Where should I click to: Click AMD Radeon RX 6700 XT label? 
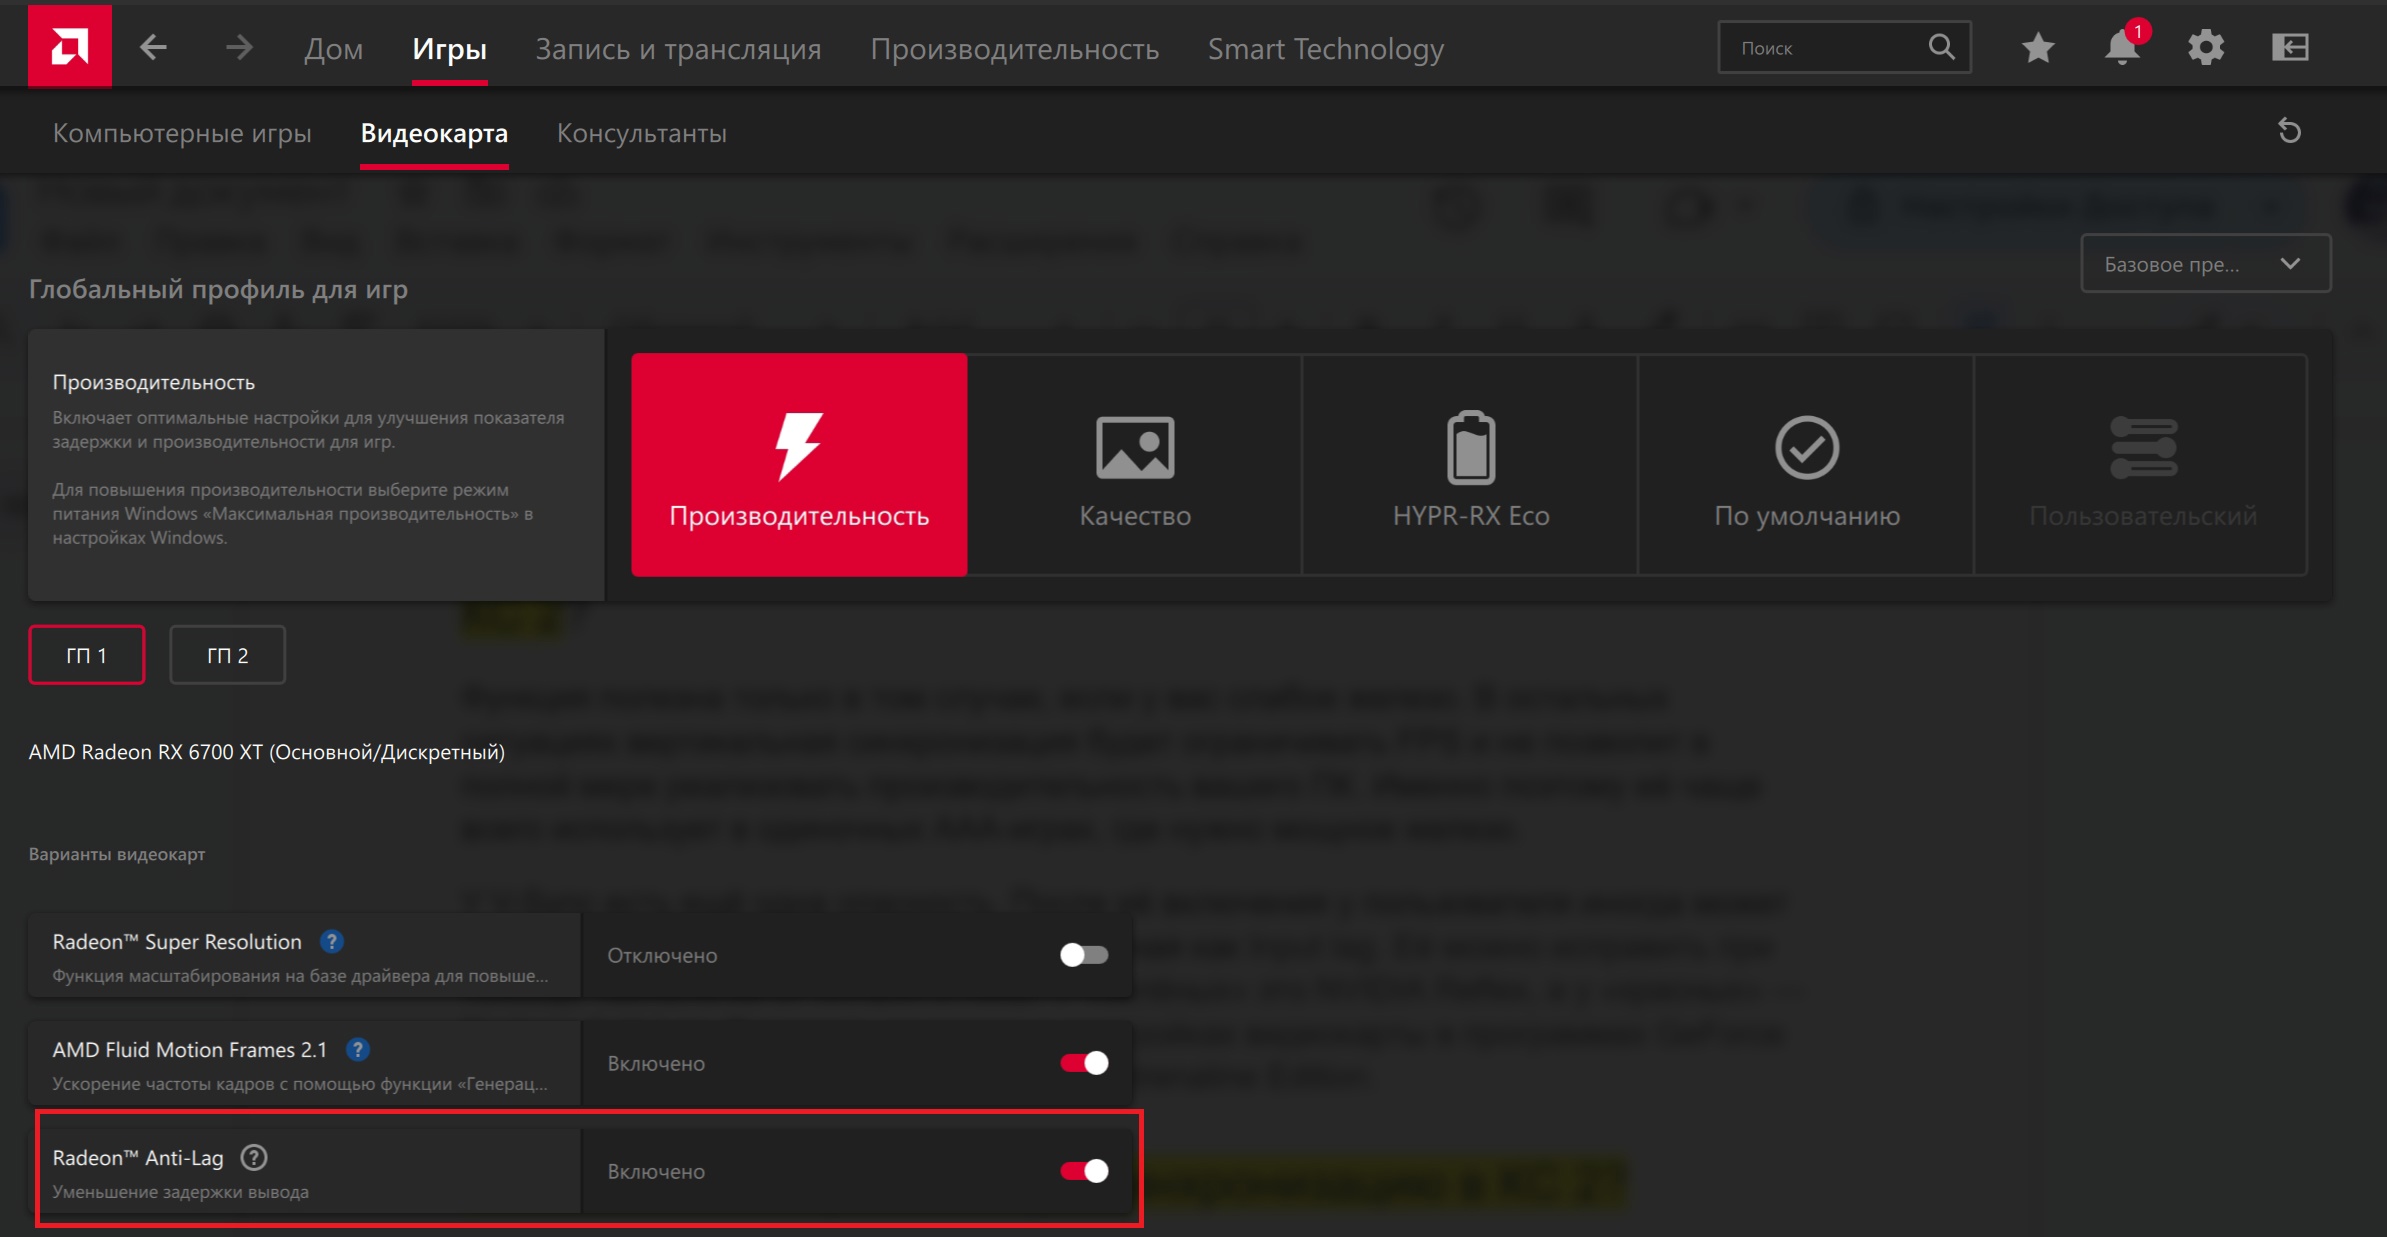click(x=266, y=752)
